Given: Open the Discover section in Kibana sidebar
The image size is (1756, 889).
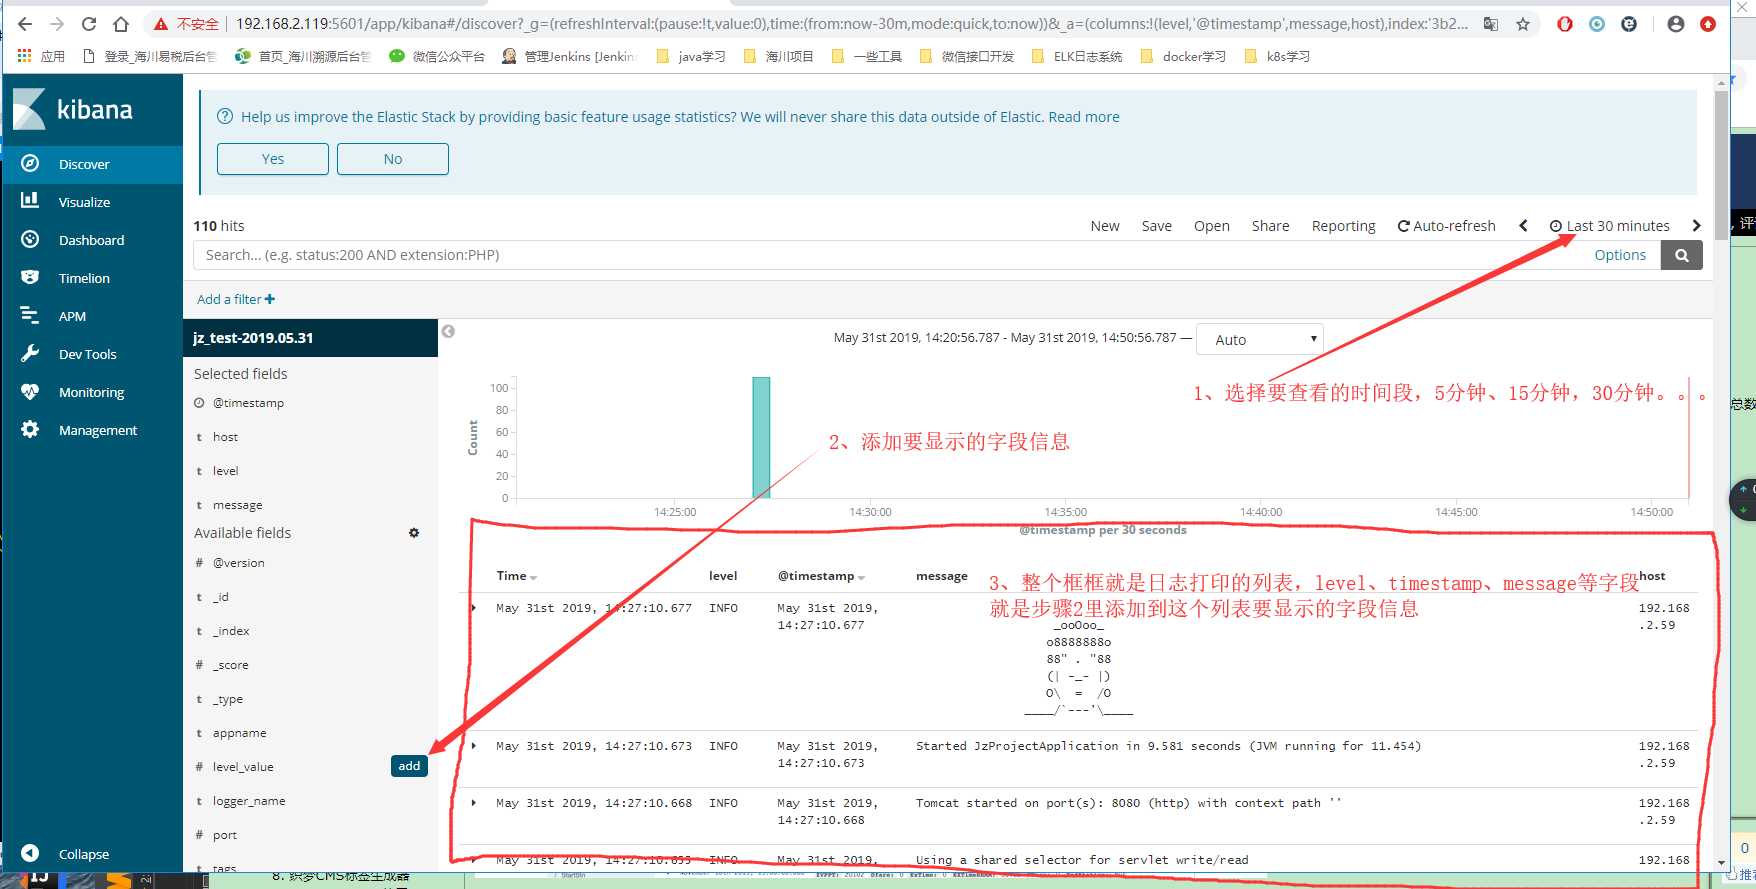Looking at the screenshot, I should coord(92,164).
